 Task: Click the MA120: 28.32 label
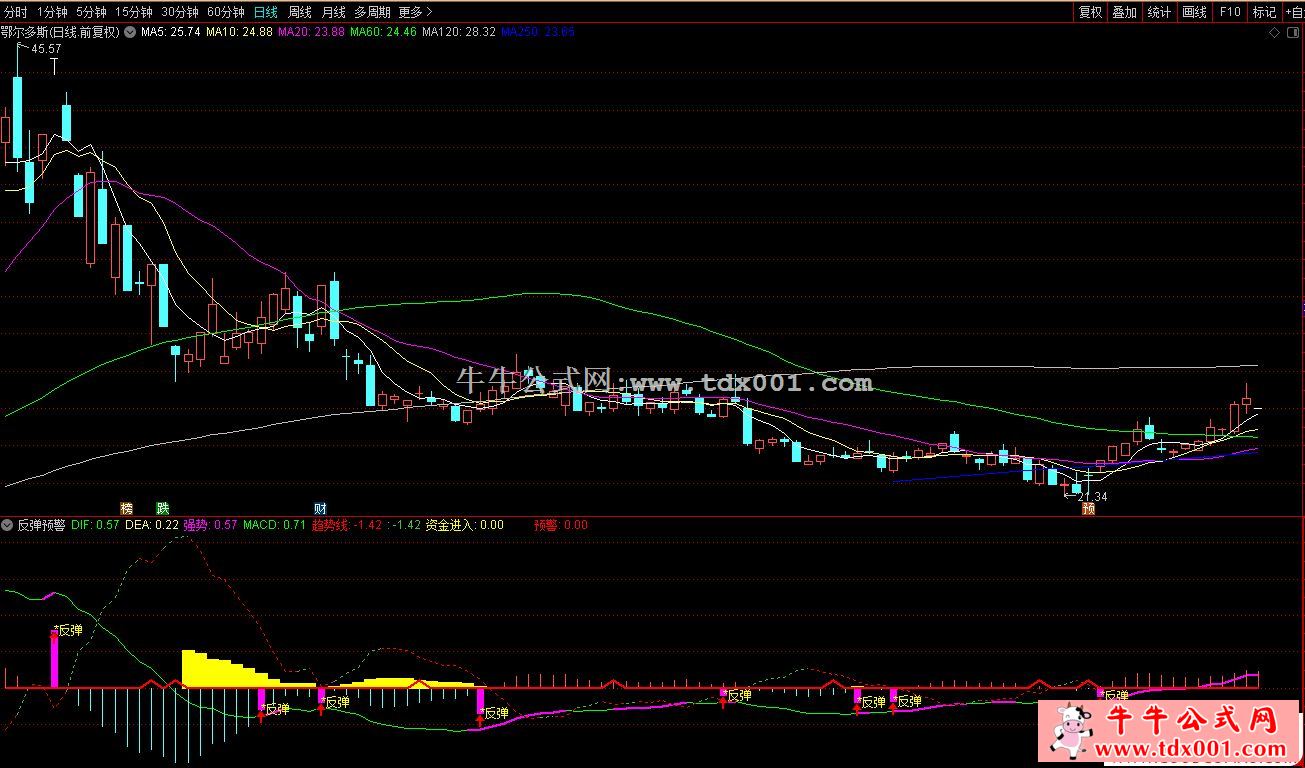[458, 32]
